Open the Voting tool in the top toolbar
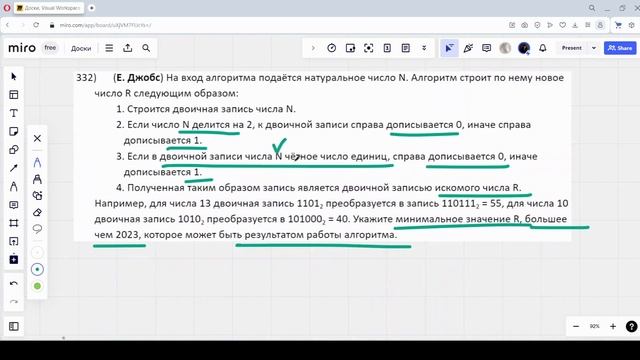The image size is (640, 360). coord(350,48)
